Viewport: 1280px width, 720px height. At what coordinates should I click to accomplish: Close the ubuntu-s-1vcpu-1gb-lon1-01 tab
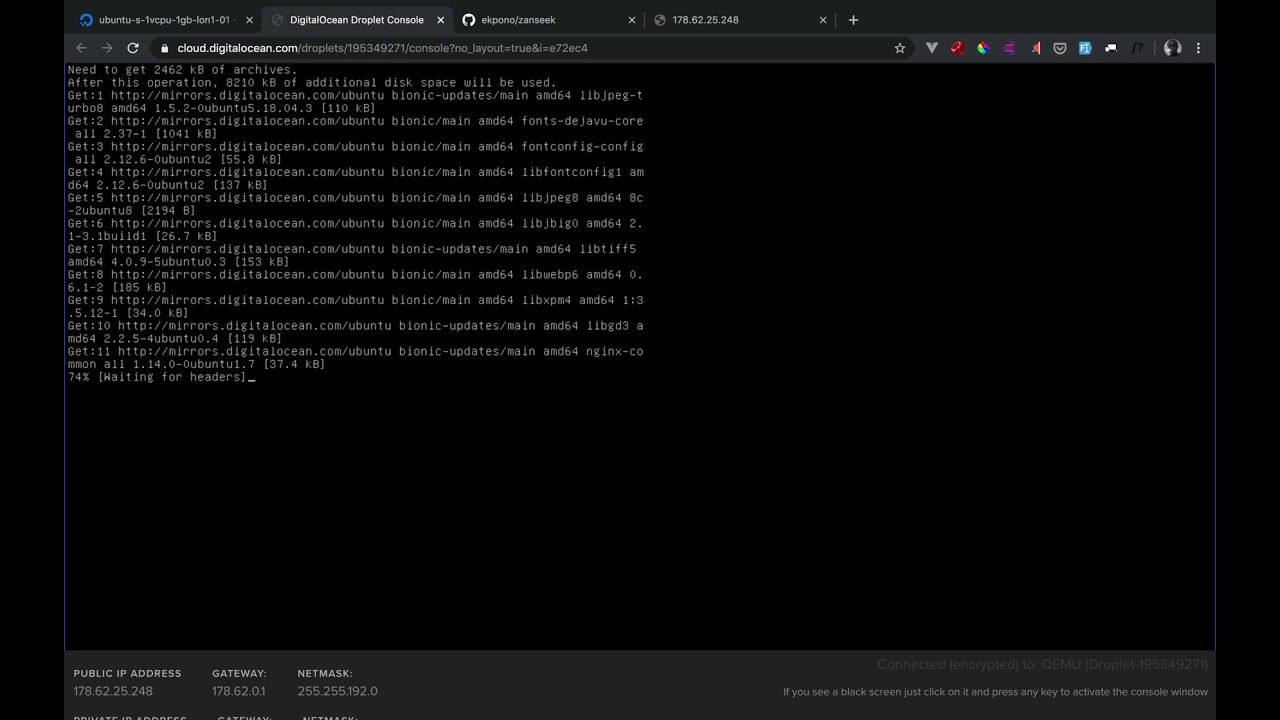pyautogui.click(x=250, y=20)
